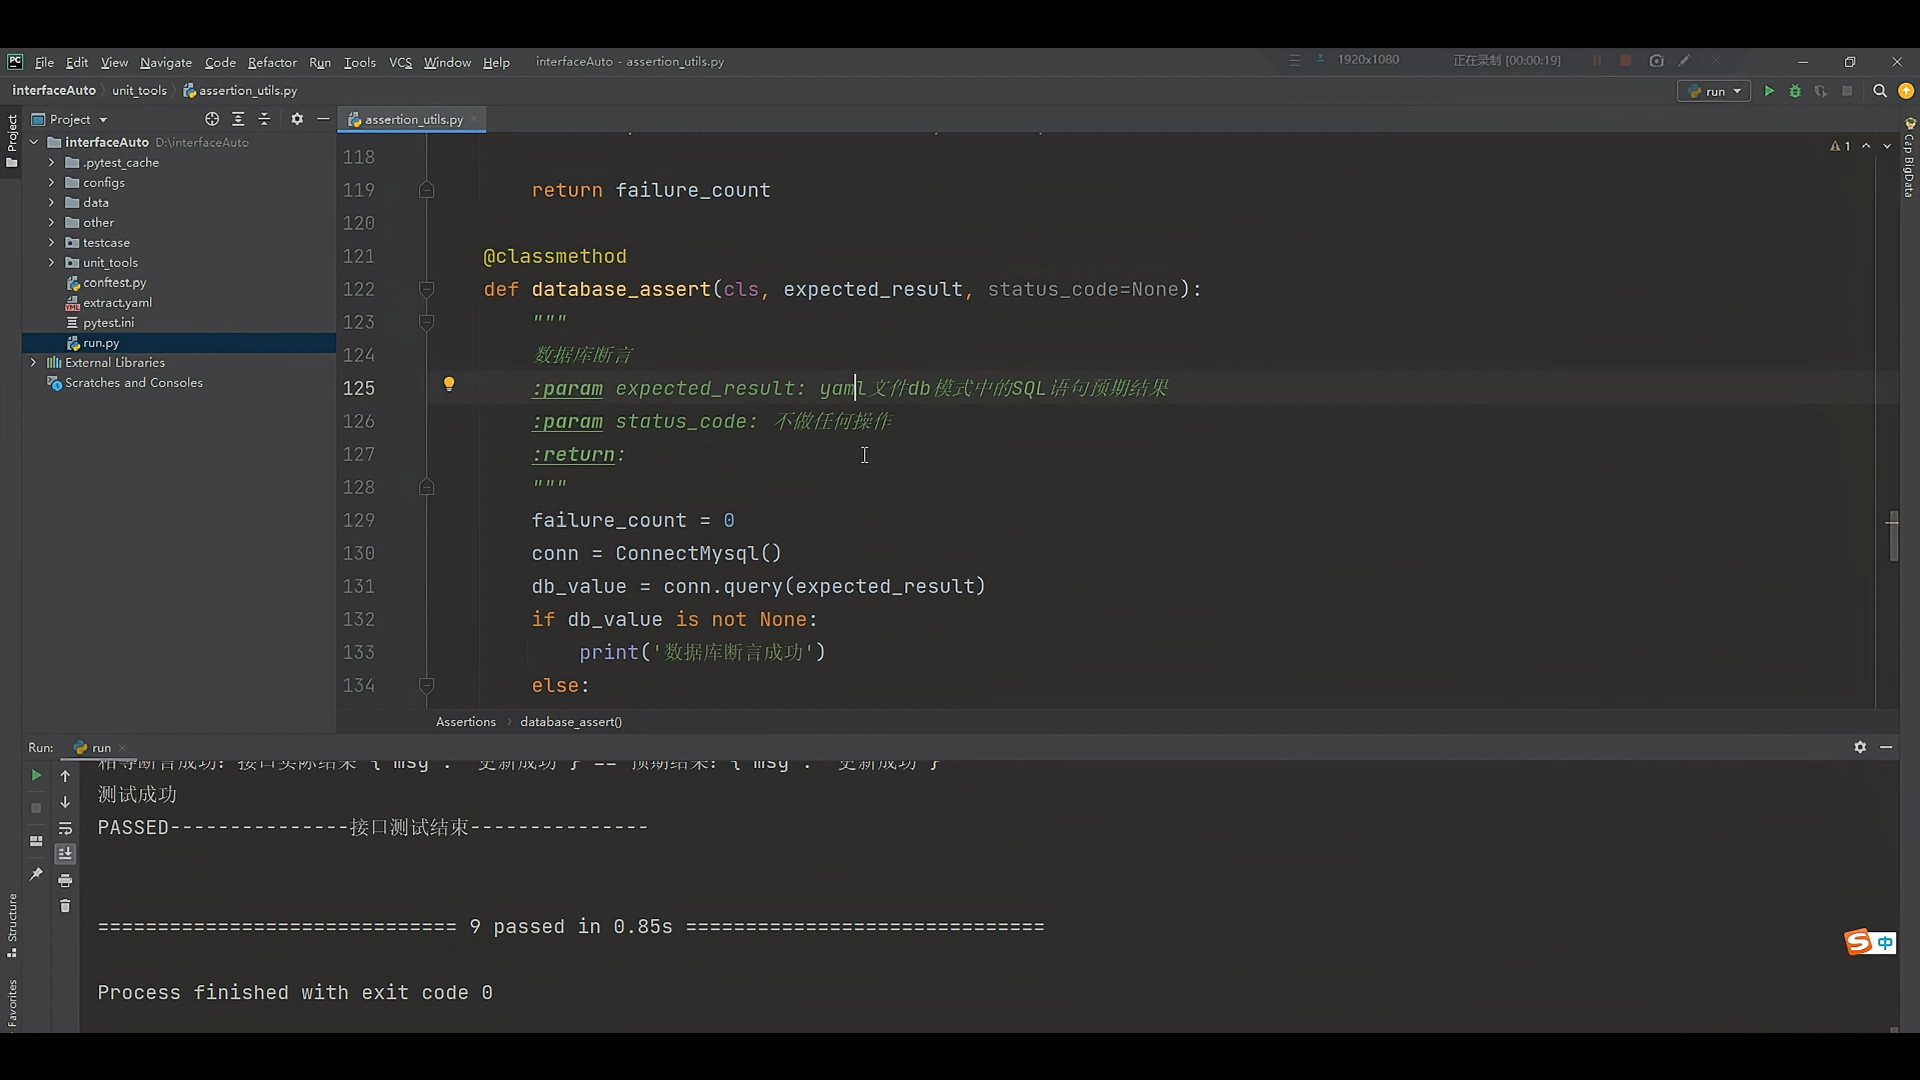The height and width of the screenshot is (1080, 1920).
Task: Rerun using green play in Run panel
Action: coord(36,775)
